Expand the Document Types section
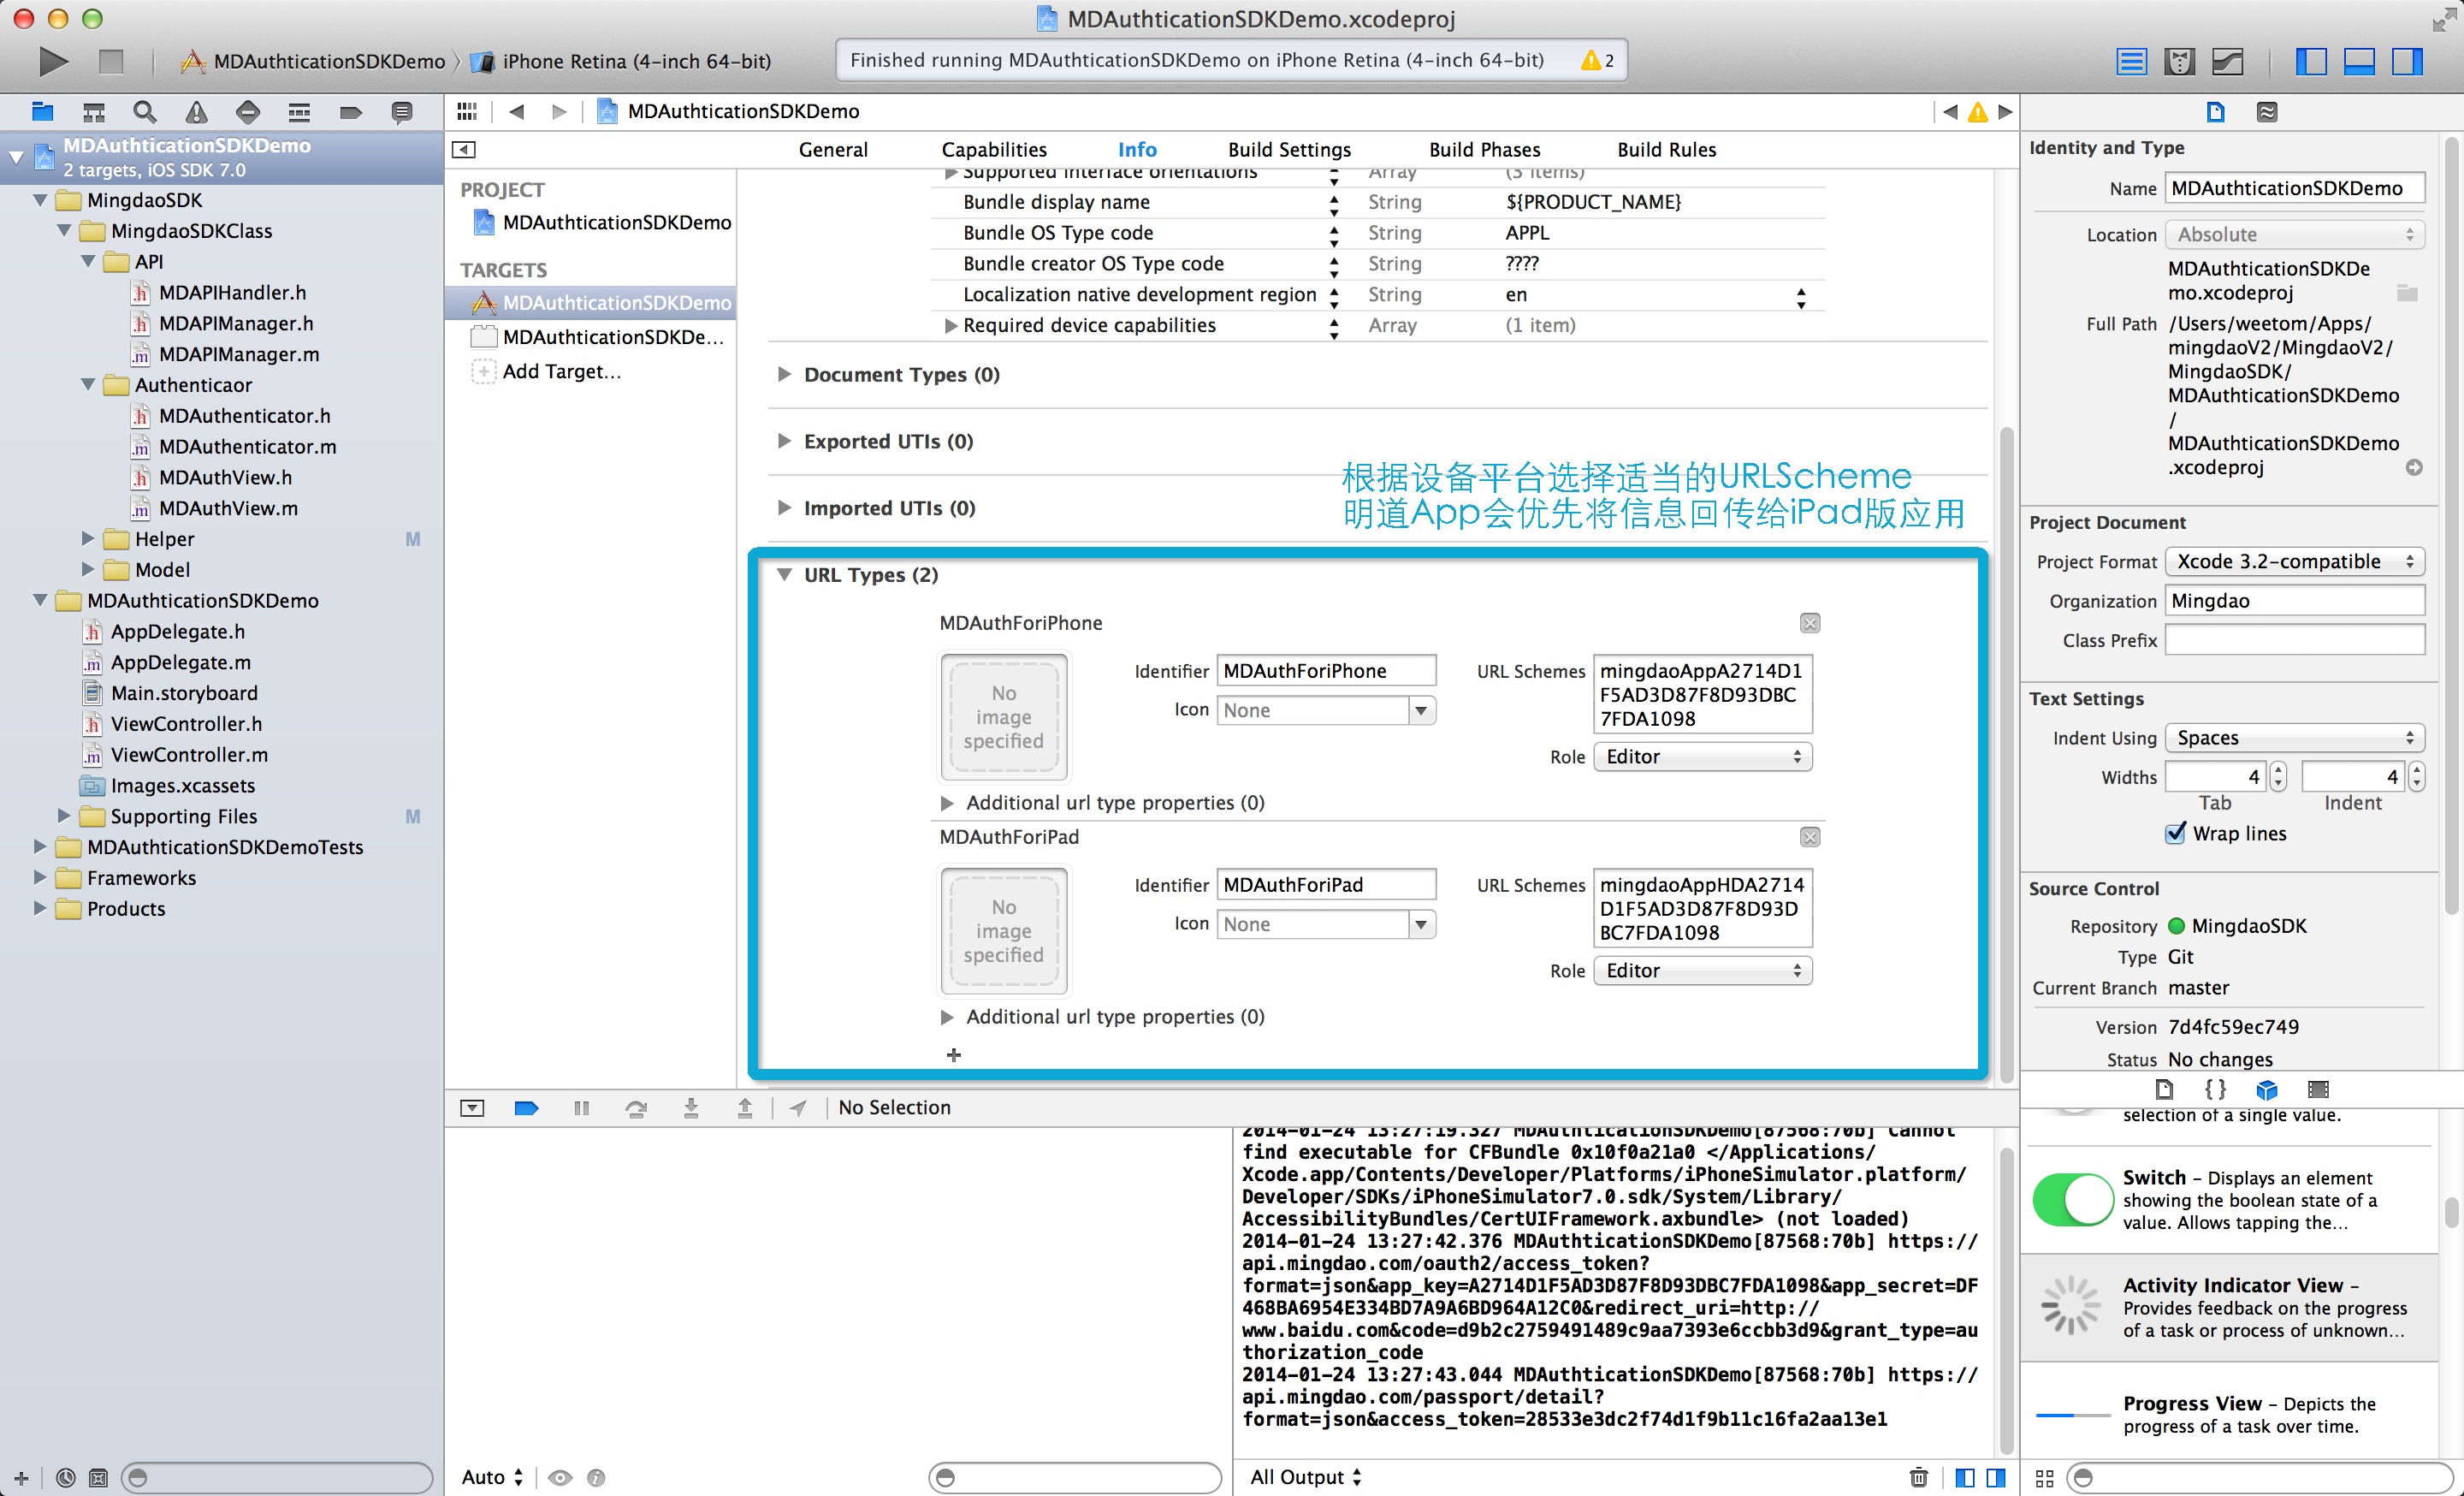This screenshot has width=2464, height=1496. (785, 374)
